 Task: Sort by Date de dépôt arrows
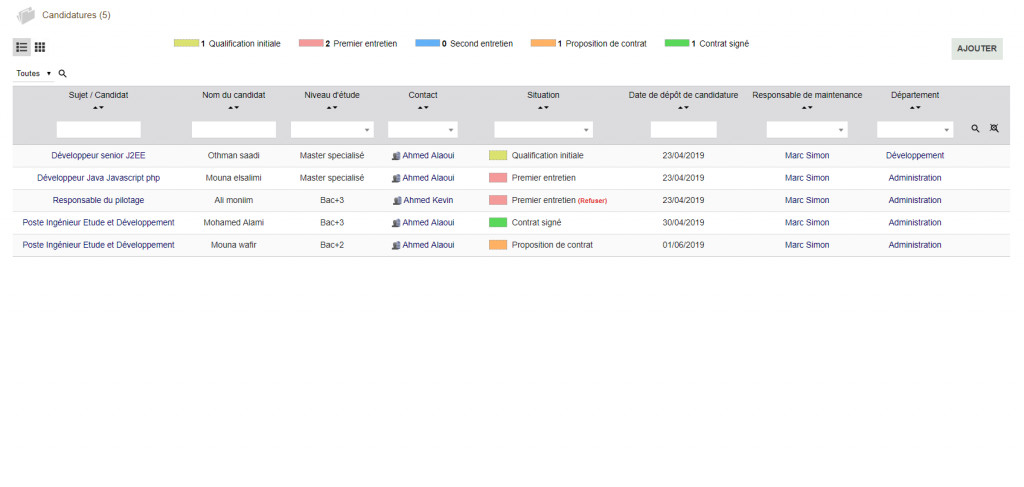(x=683, y=107)
